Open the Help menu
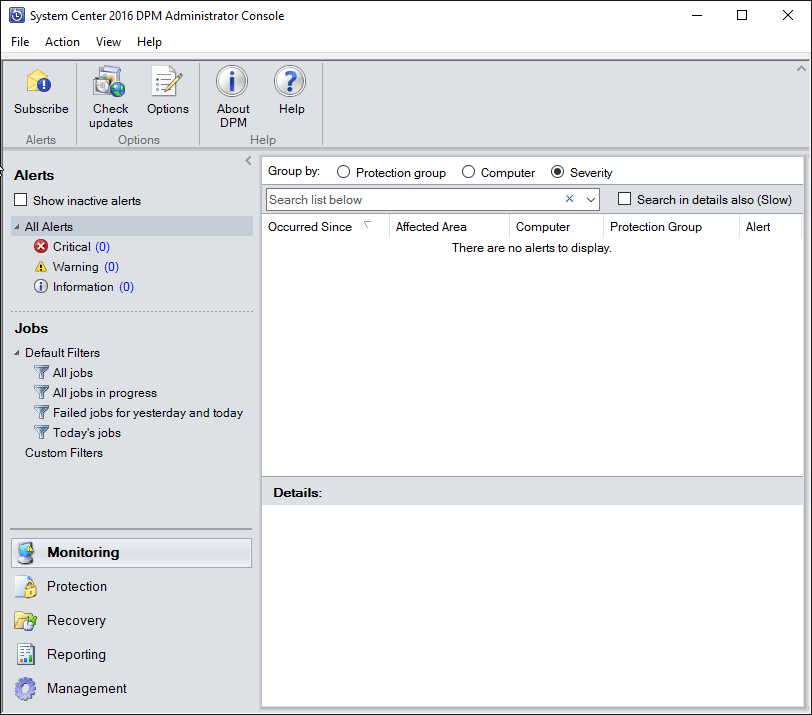812x715 pixels. point(149,42)
